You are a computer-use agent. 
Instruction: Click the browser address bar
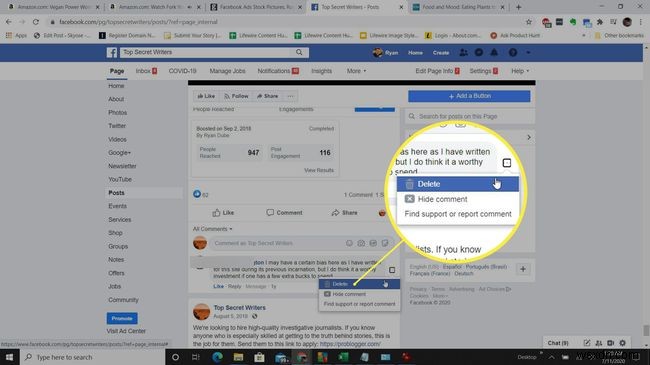286,22
